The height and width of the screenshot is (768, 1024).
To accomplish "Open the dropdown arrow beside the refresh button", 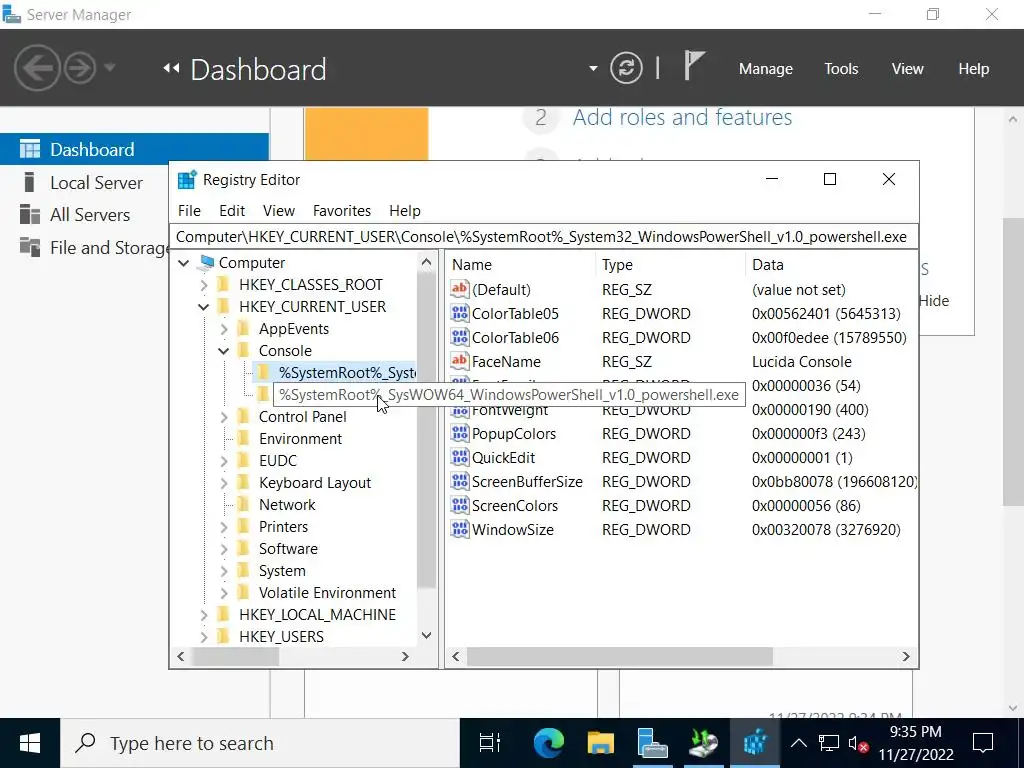I will tap(593, 68).
